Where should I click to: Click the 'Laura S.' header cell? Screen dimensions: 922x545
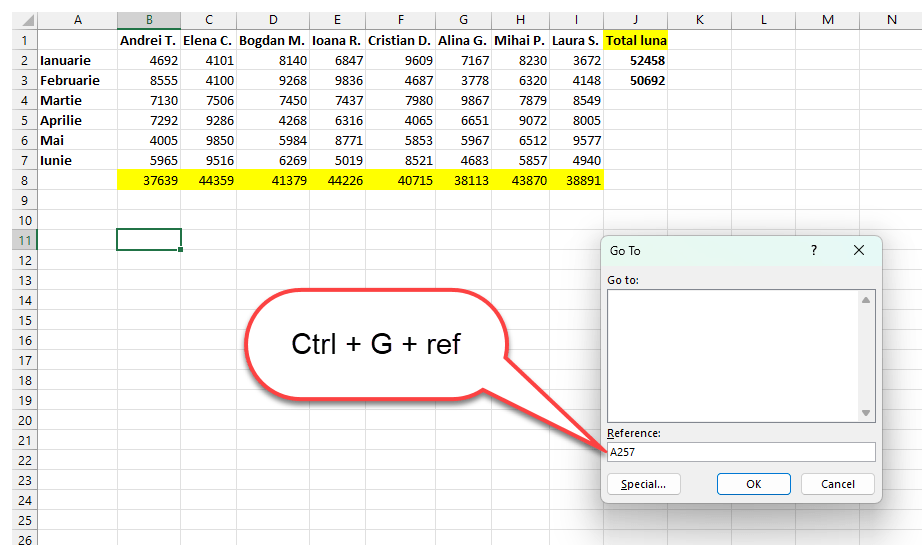(x=576, y=41)
